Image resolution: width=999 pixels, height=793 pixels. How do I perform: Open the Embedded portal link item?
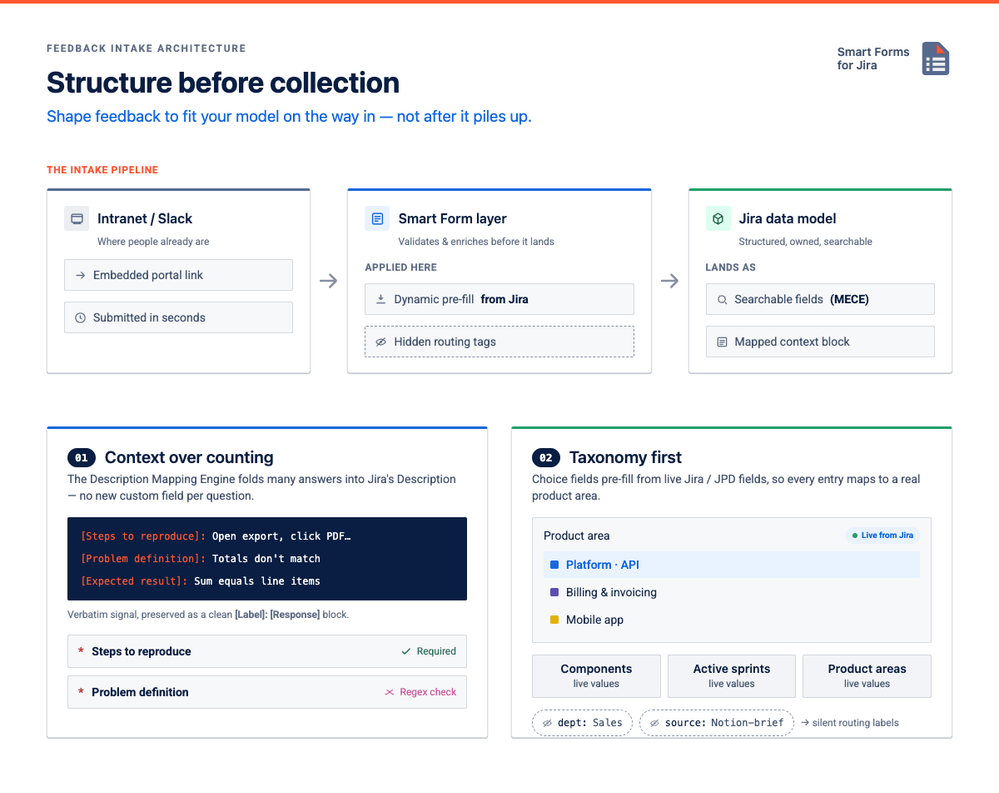178,275
